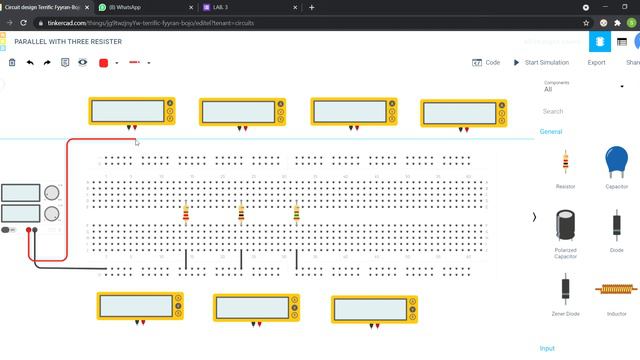Toggle the middle mode button on first bottom multimeter

[178, 306]
